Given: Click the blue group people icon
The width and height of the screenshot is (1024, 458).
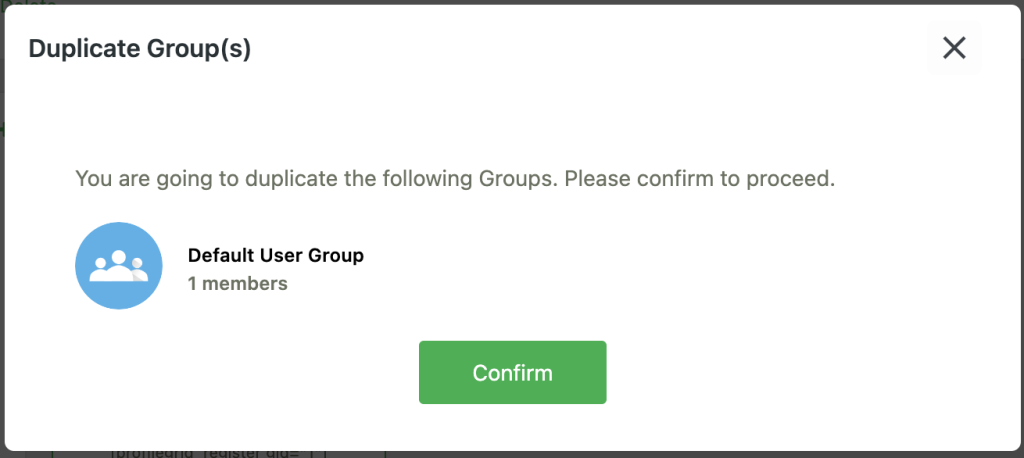Looking at the screenshot, I should coord(119,266).
